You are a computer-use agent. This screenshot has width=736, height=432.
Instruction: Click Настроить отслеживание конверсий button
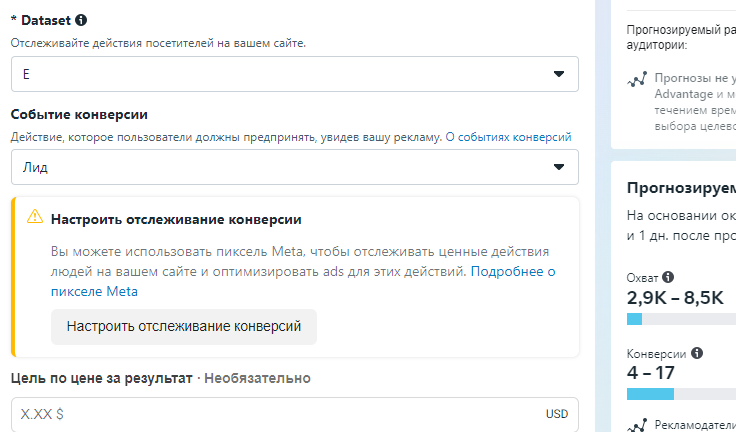click(x=184, y=327)
